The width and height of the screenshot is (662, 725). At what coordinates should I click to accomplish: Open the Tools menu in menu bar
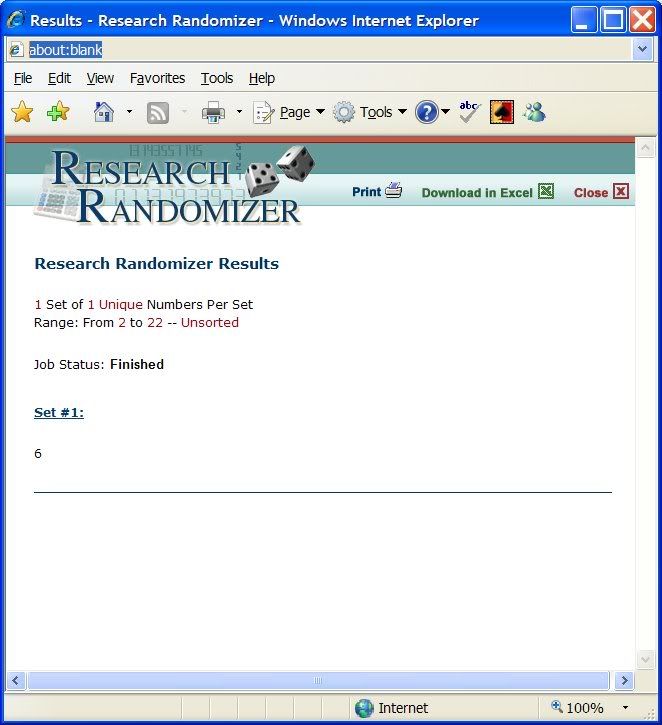(216, 78)
